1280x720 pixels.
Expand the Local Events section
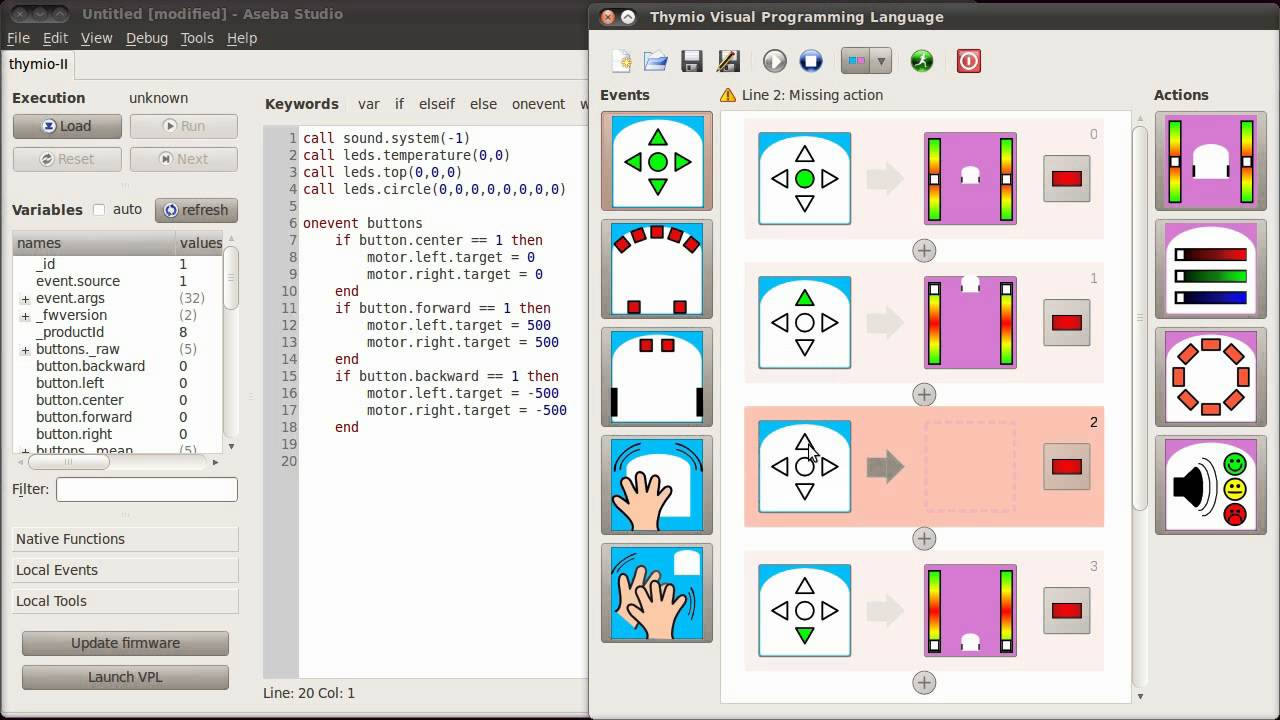125,570
